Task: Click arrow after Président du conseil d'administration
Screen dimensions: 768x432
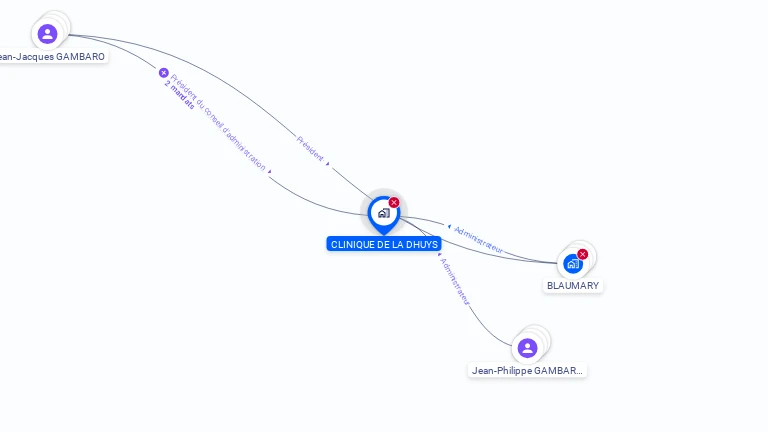Action: (269, 171)
